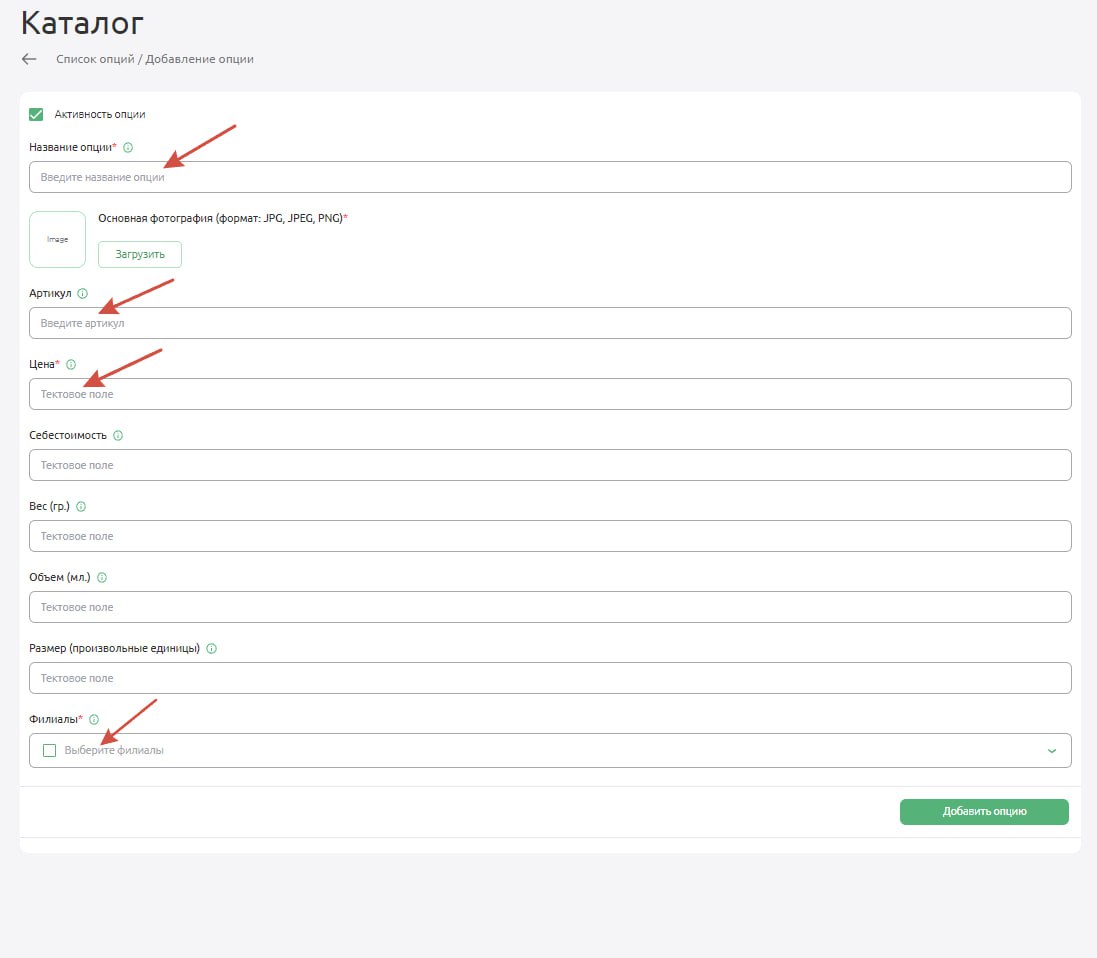Click info icon beside Артикул label
Image resolution: width=1097 pixels, height=958 pixels.
coord(82,294)
